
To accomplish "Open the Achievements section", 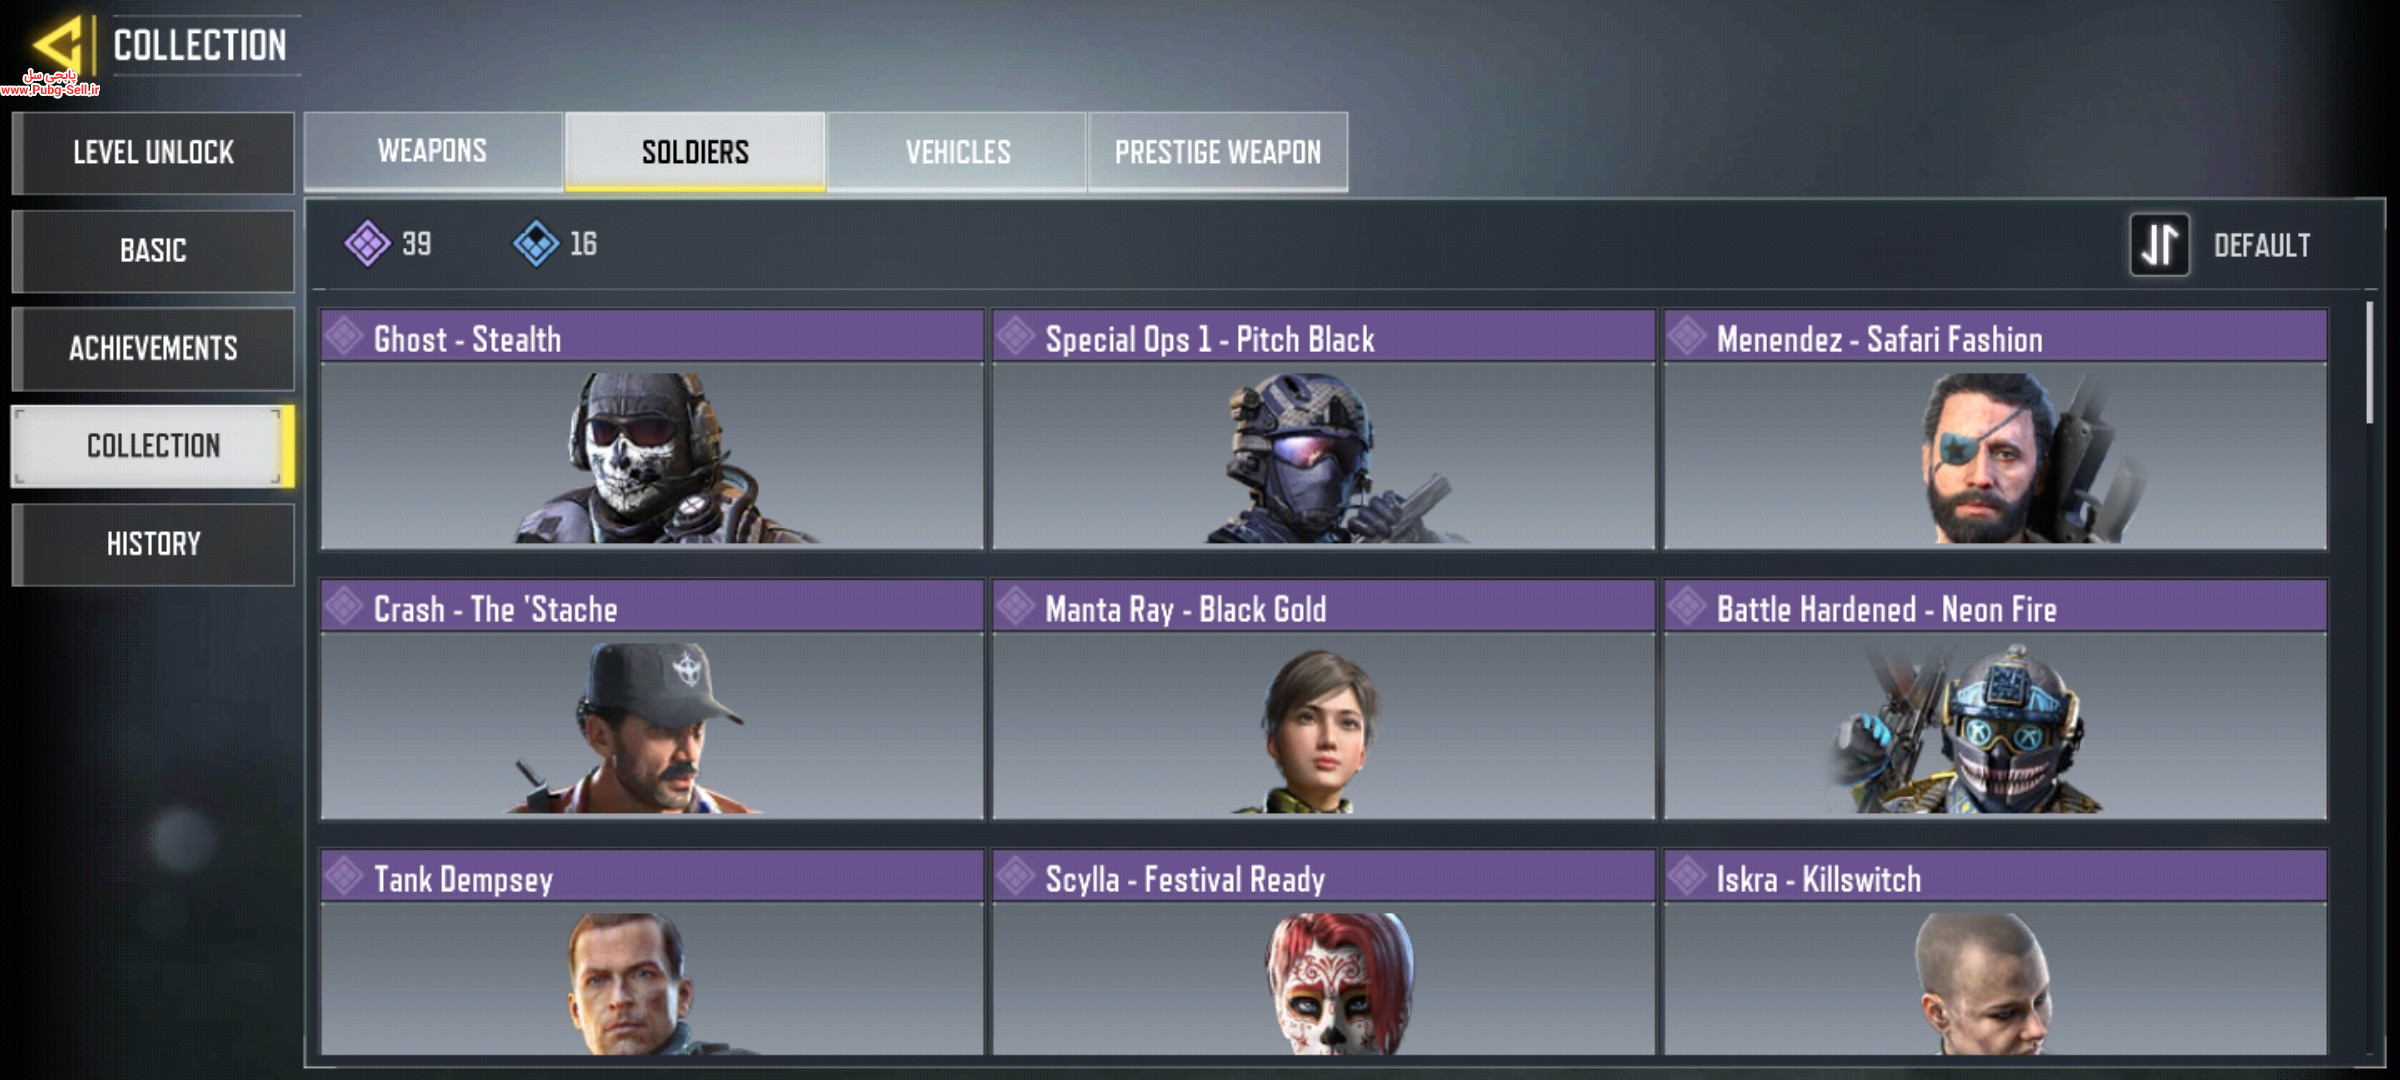I will [x=153, y=348].
